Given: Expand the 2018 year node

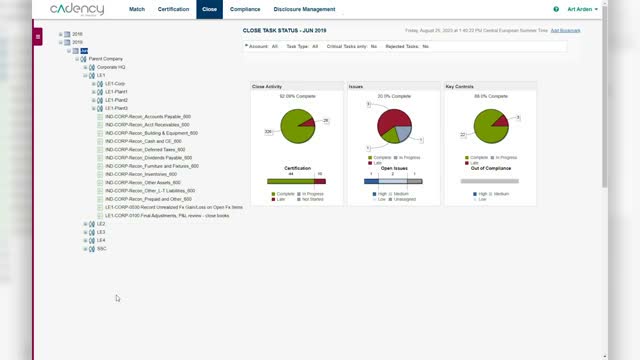Looking at the screenshot, I should click(x=60, y=34).
